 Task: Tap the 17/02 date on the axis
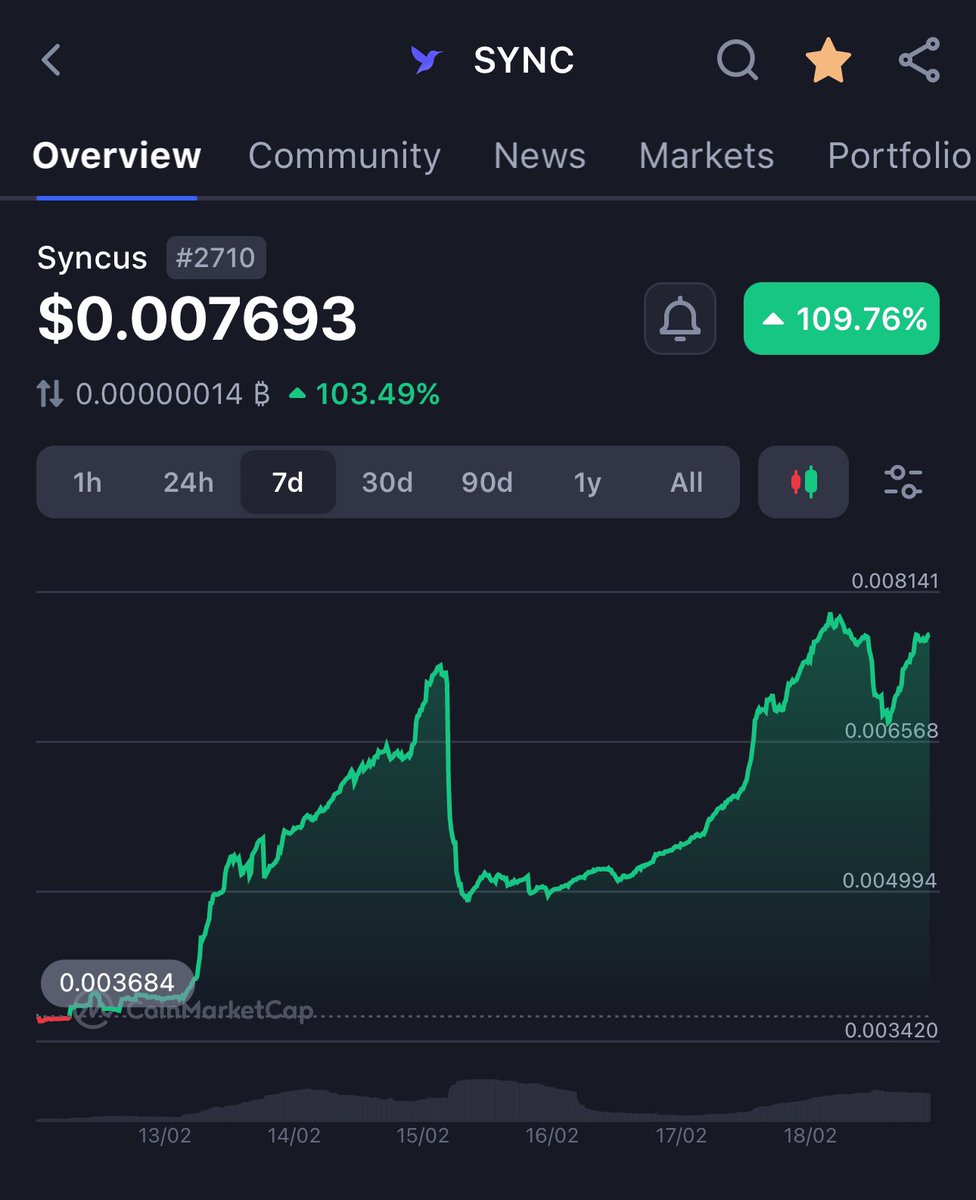(x=680, y=1136)
